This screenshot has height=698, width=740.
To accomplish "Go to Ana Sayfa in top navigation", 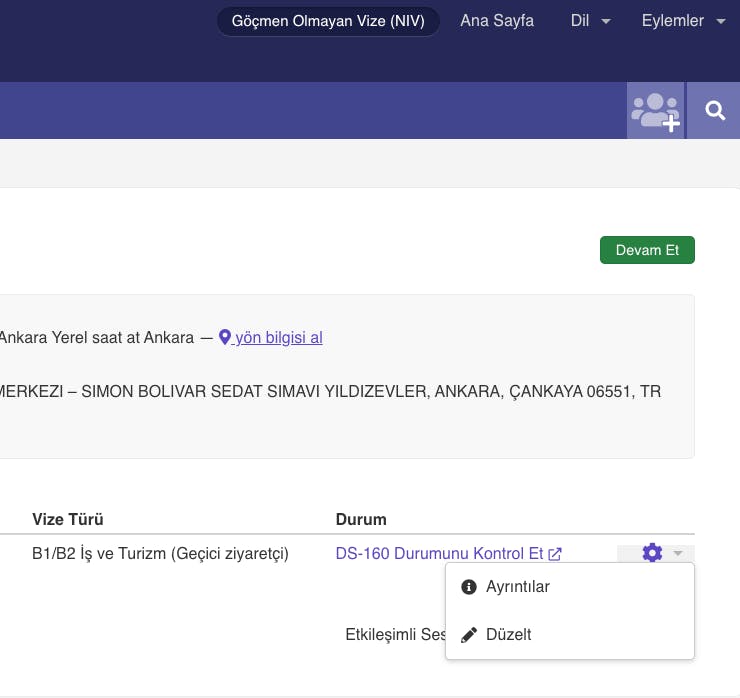I will tap(497, 21).
